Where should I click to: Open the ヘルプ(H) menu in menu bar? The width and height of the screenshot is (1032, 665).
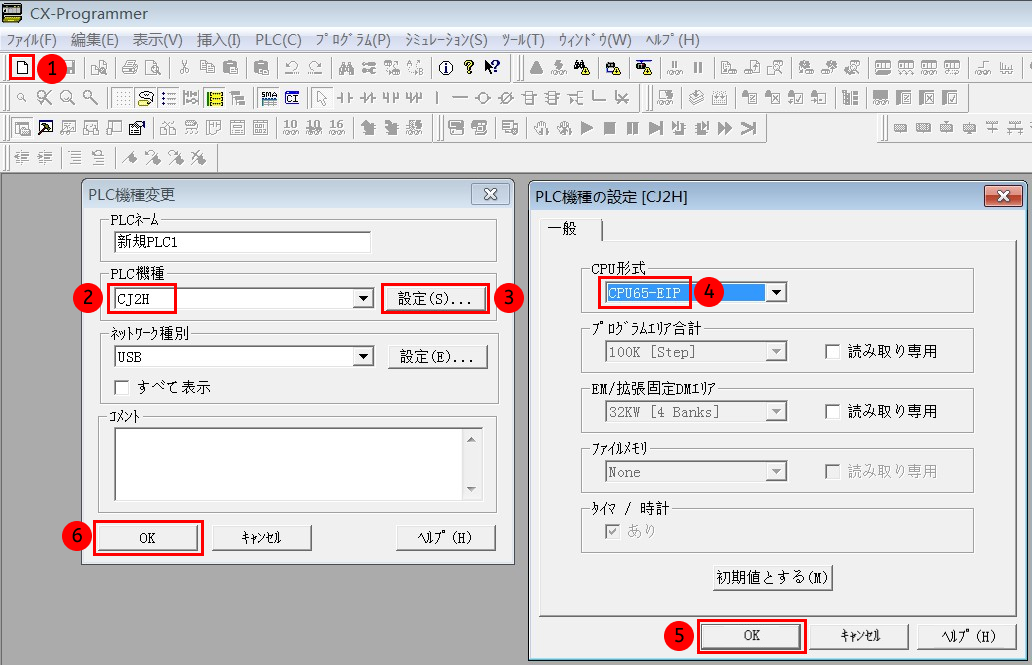coord(672,40)
